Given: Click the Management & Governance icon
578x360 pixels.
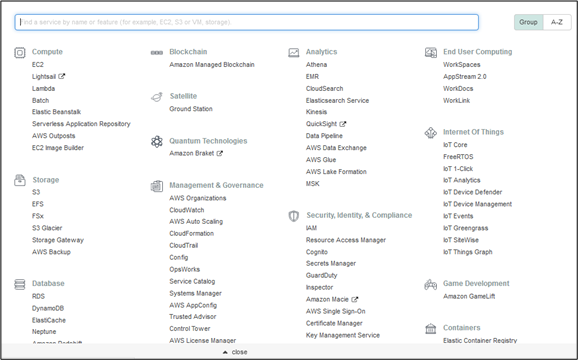Looking at the screenshot, I should (157, 186).
